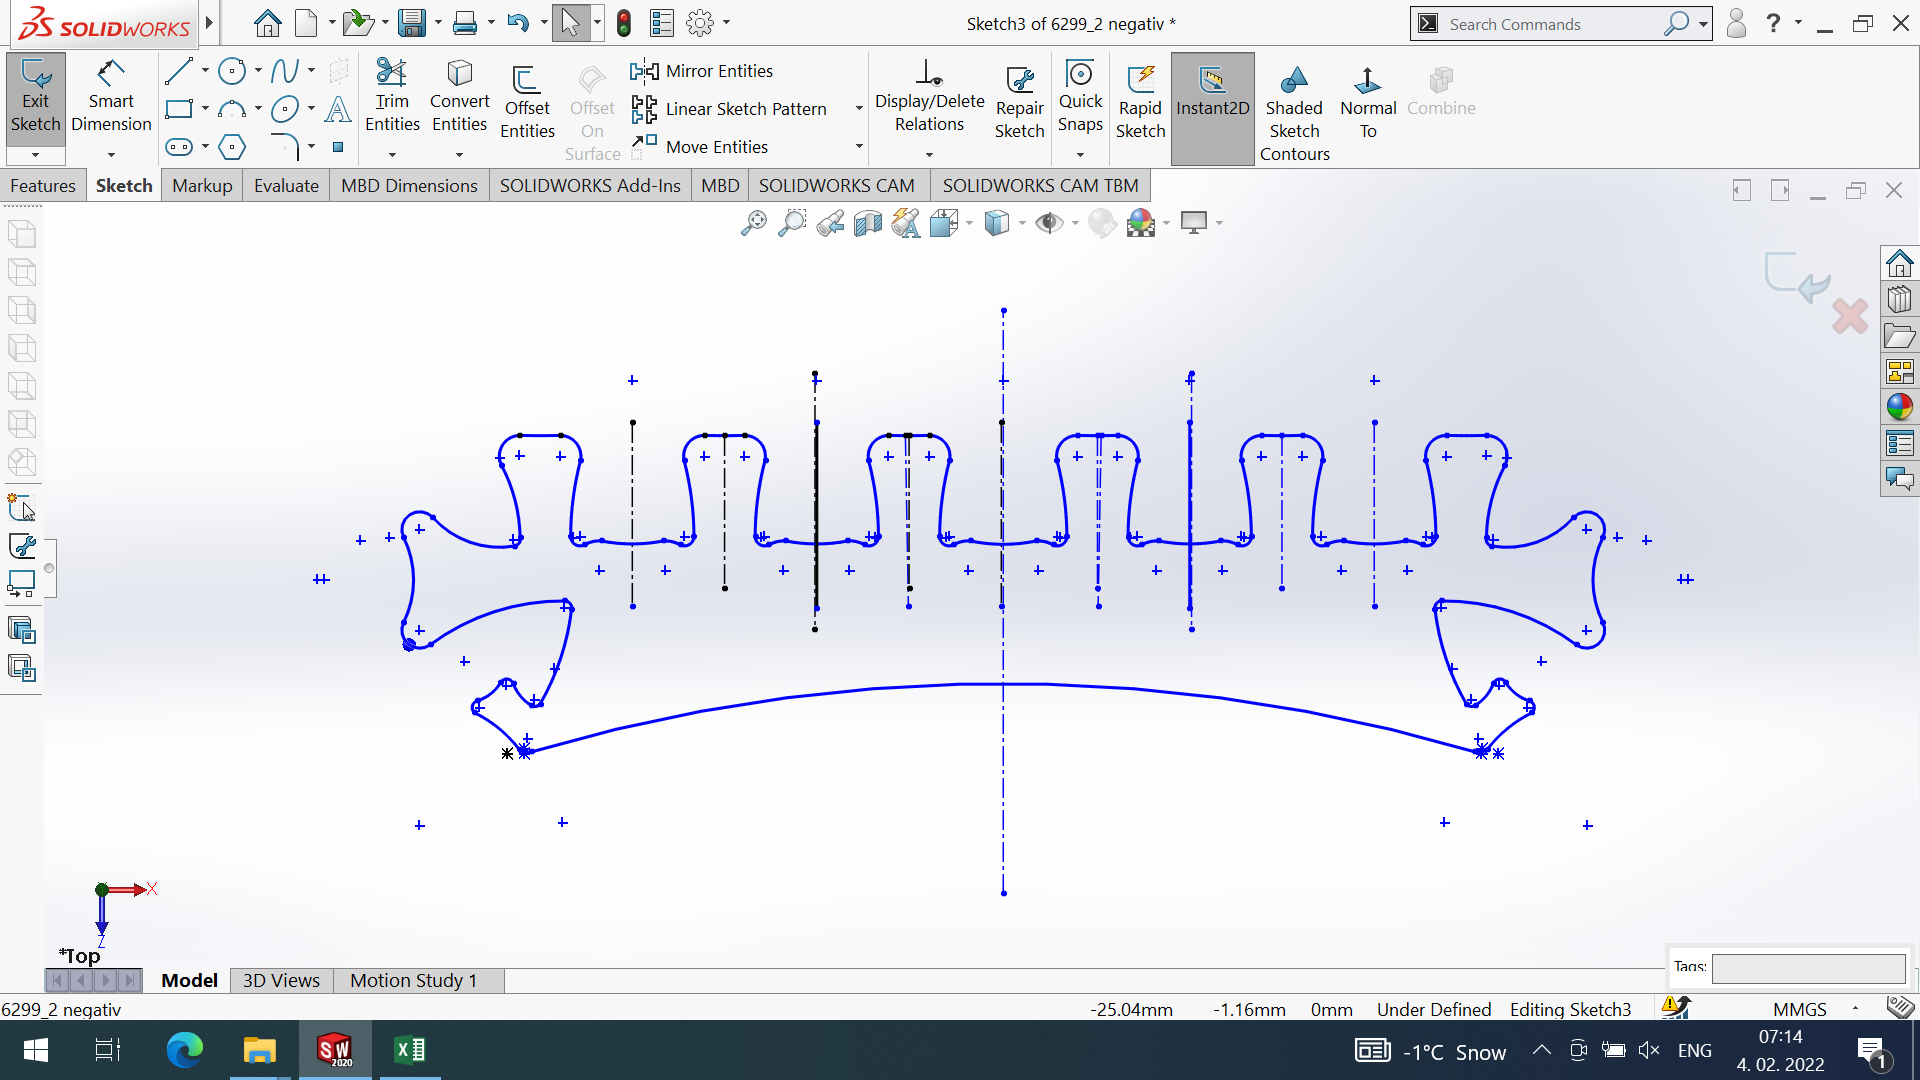Switch to the Features tab
1920x1080 pixels.
(x=43, y=186)
